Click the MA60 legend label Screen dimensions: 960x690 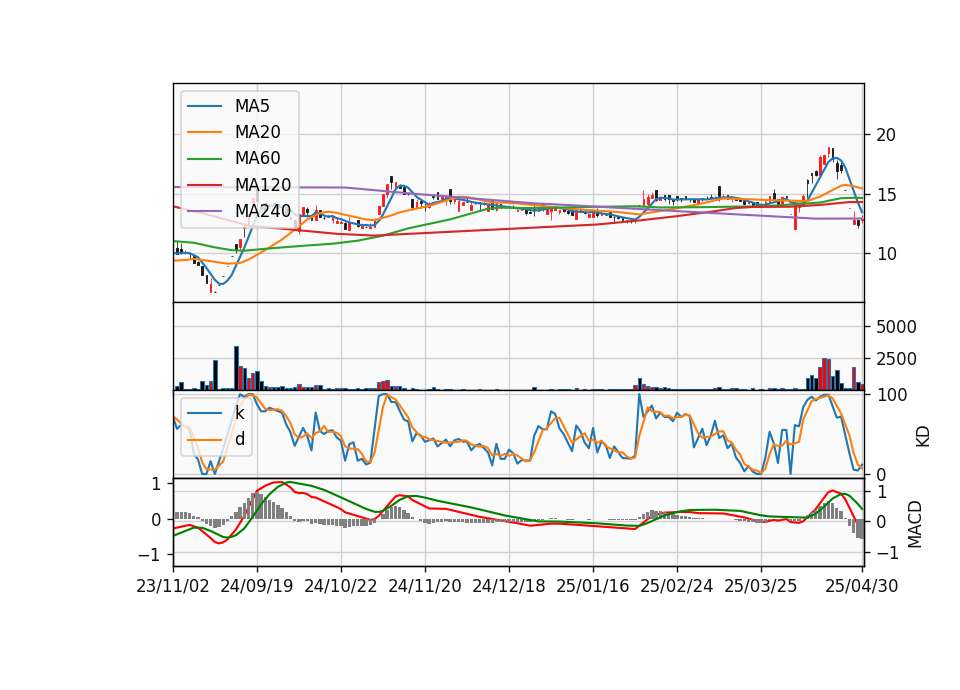pyautogui.click(x=257, y=159)
